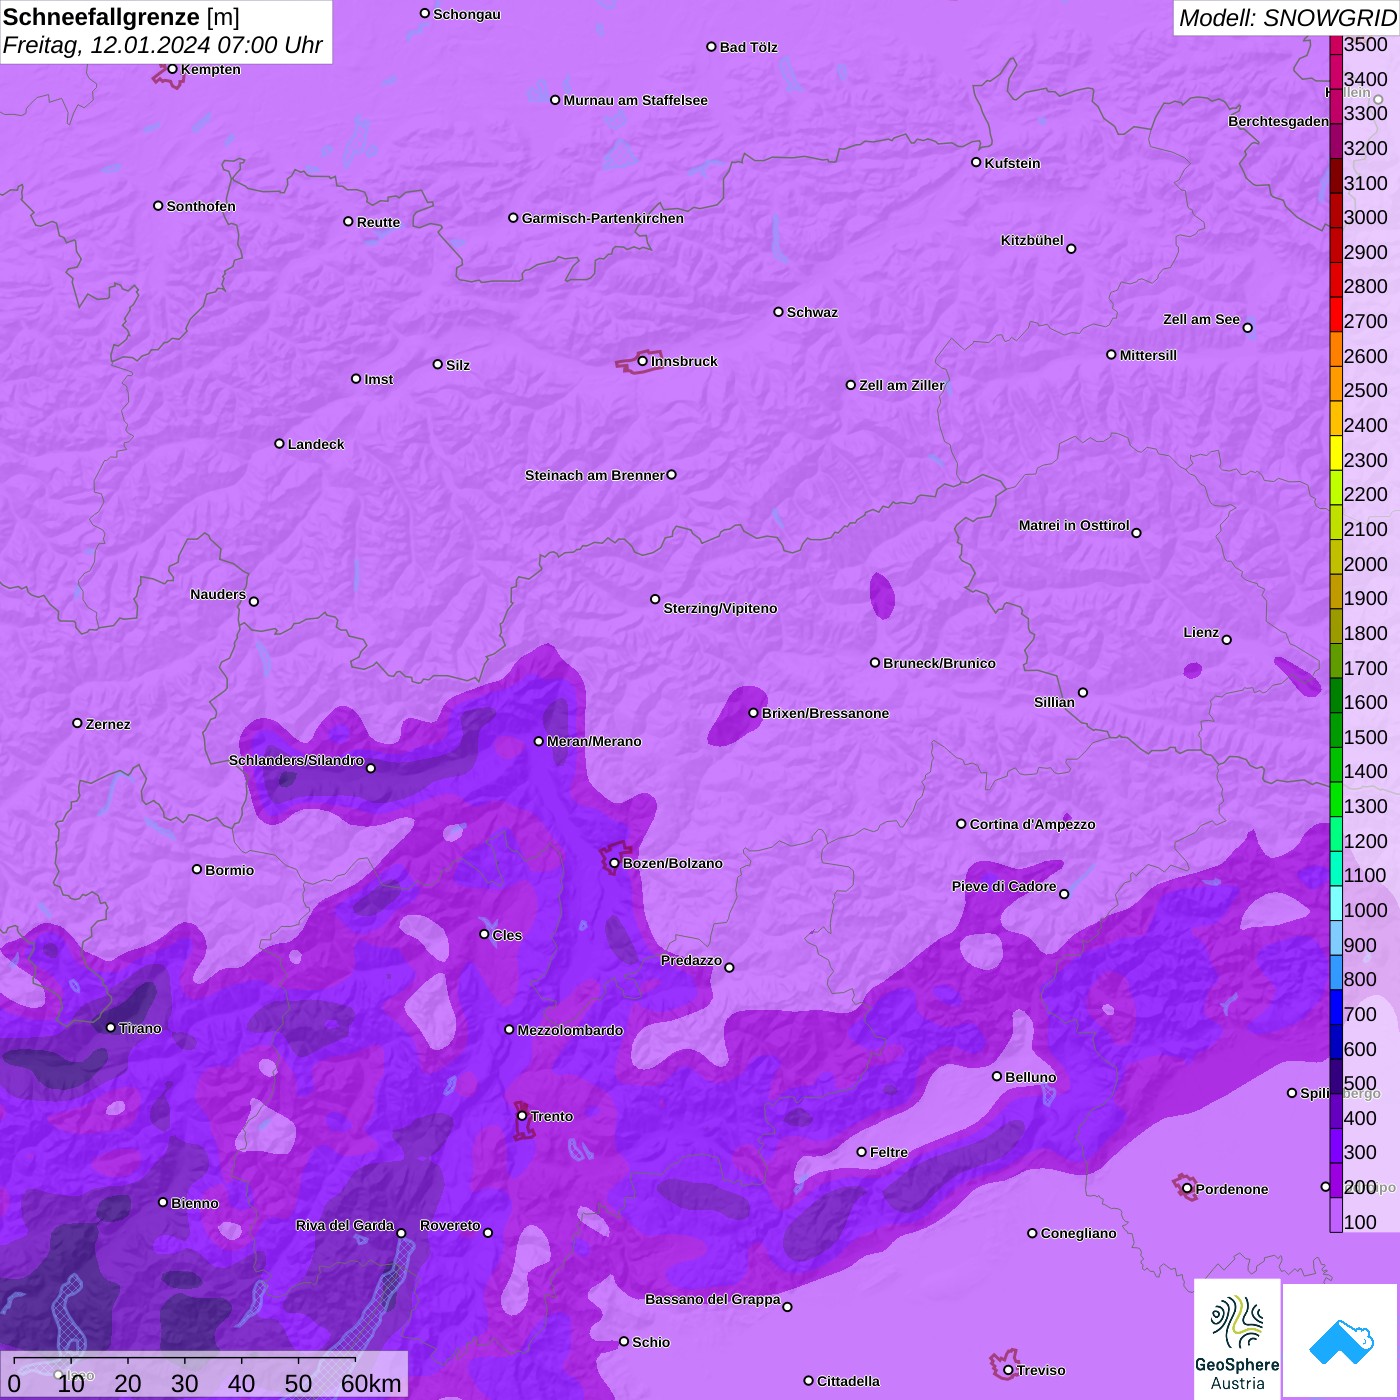Click the 700 legend value label
This screenshot has height=1400, width=1400.
point(1360,1014)
